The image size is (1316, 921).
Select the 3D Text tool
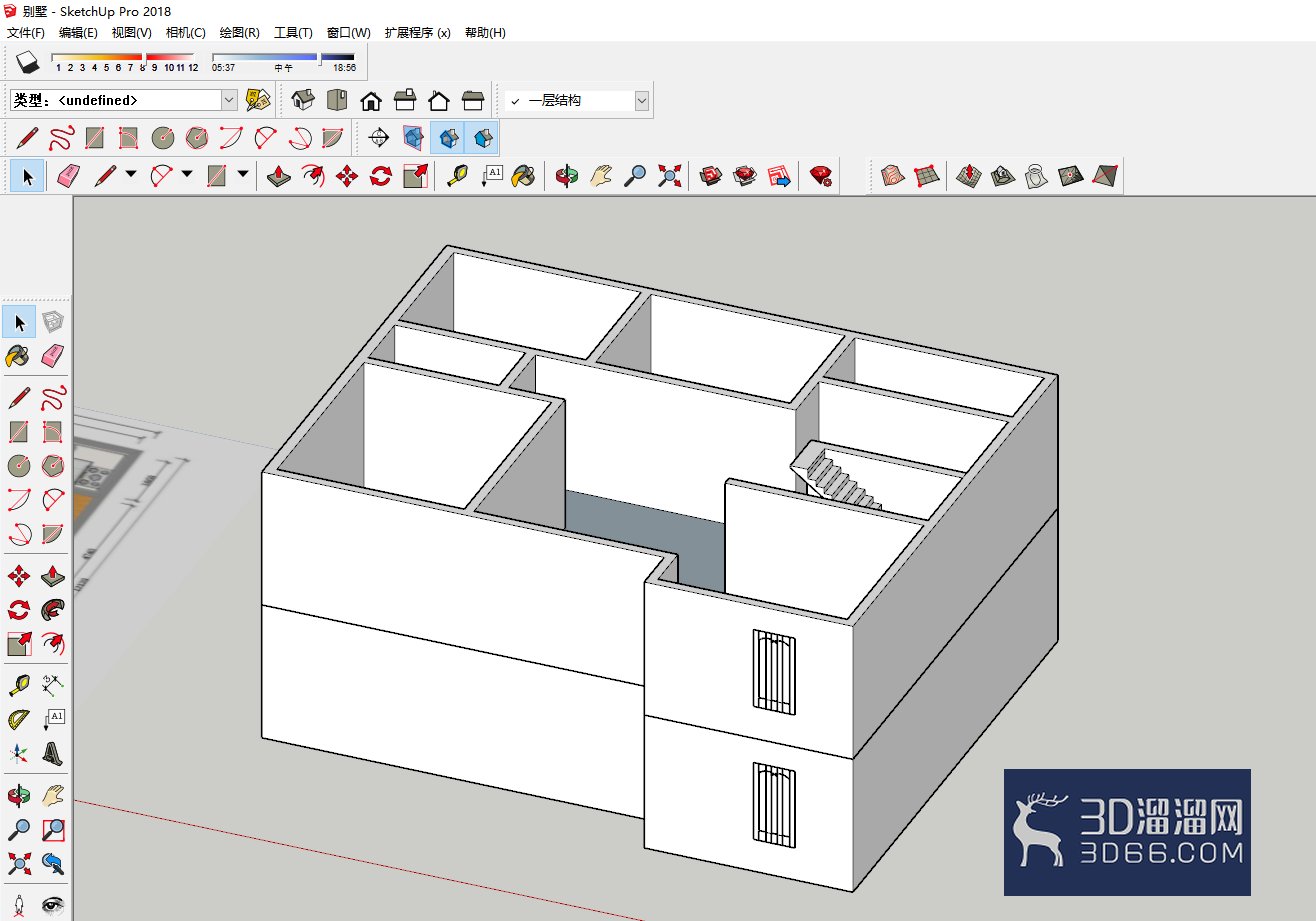tap(53, 753)
